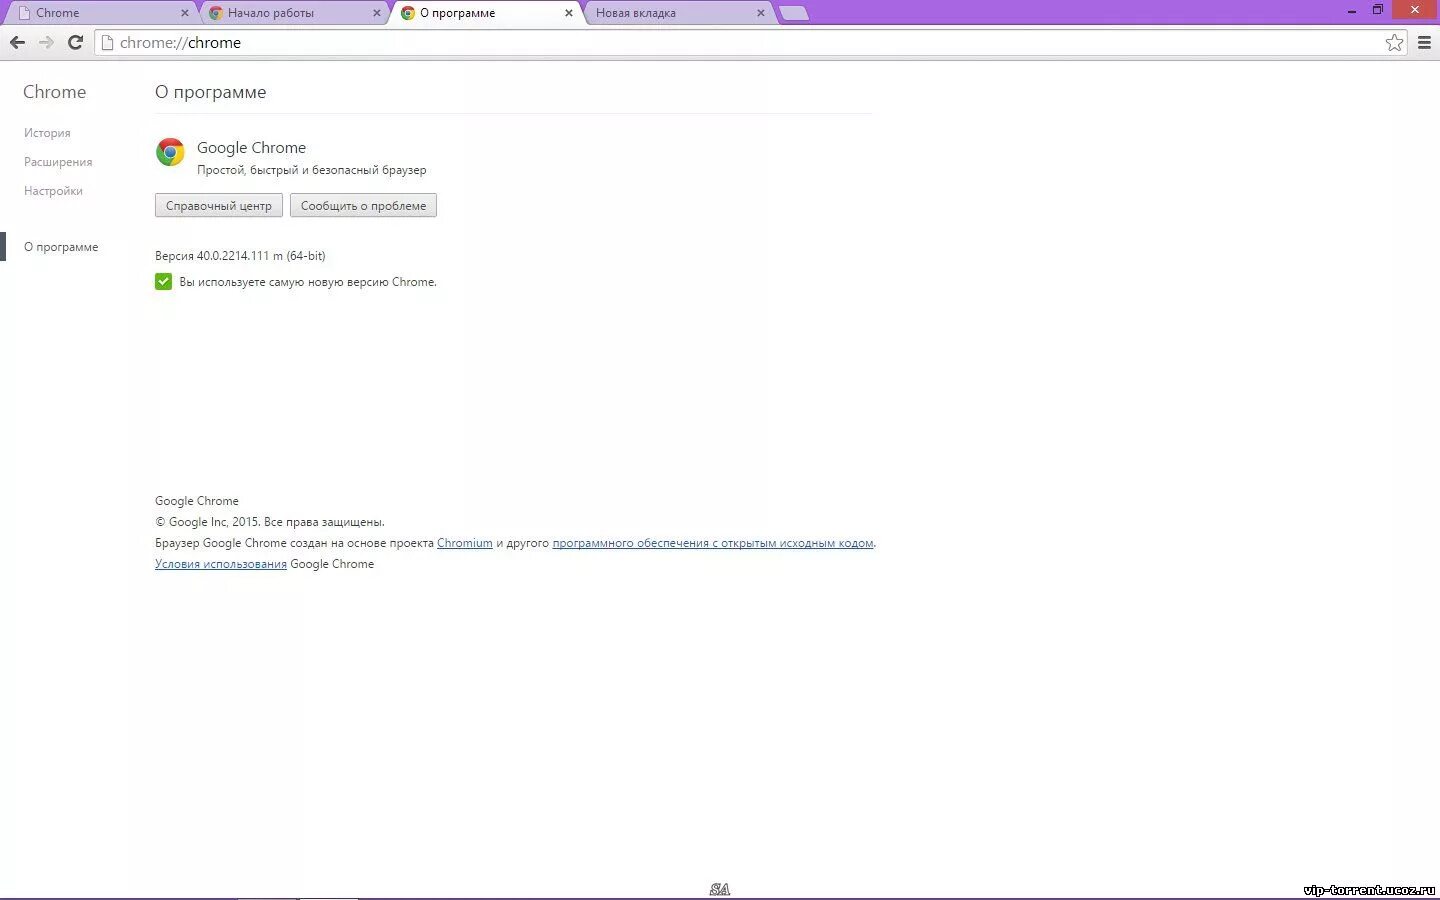1440x900 pixels.
Task: Select 'О программе' in the sidebar
Action: coord(61,247)
